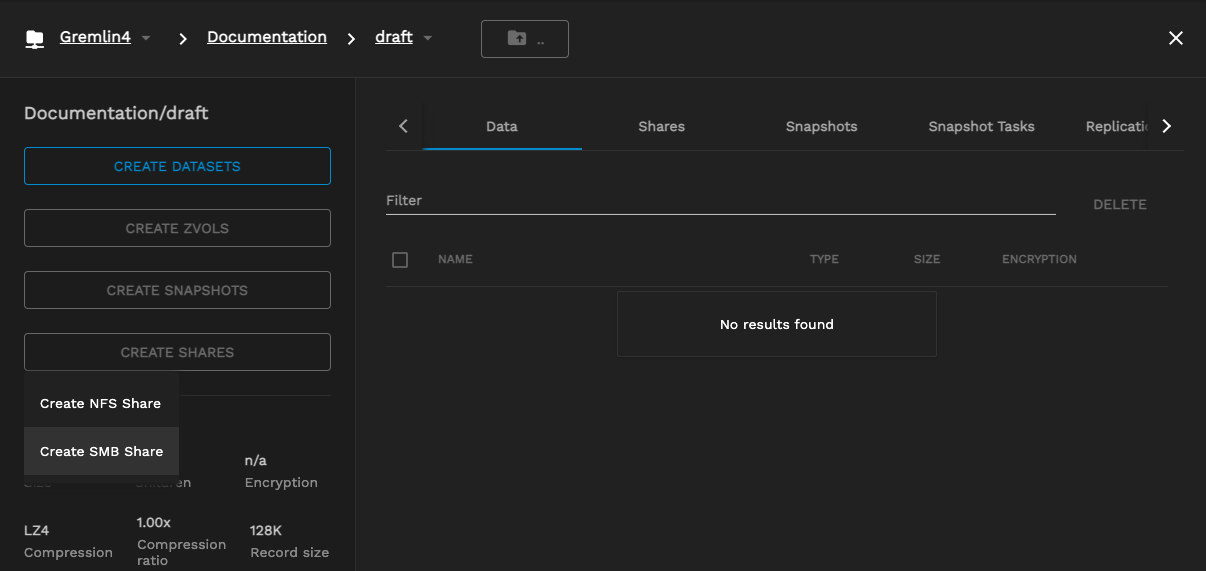
Task: Close the dataset panel with X
Action: (1176, 38)
